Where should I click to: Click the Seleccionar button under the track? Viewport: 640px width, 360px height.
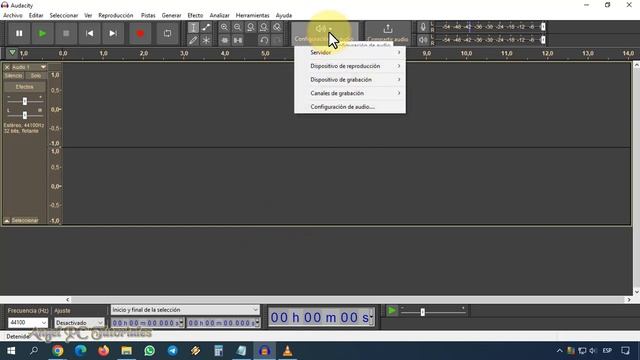point(25,220)
